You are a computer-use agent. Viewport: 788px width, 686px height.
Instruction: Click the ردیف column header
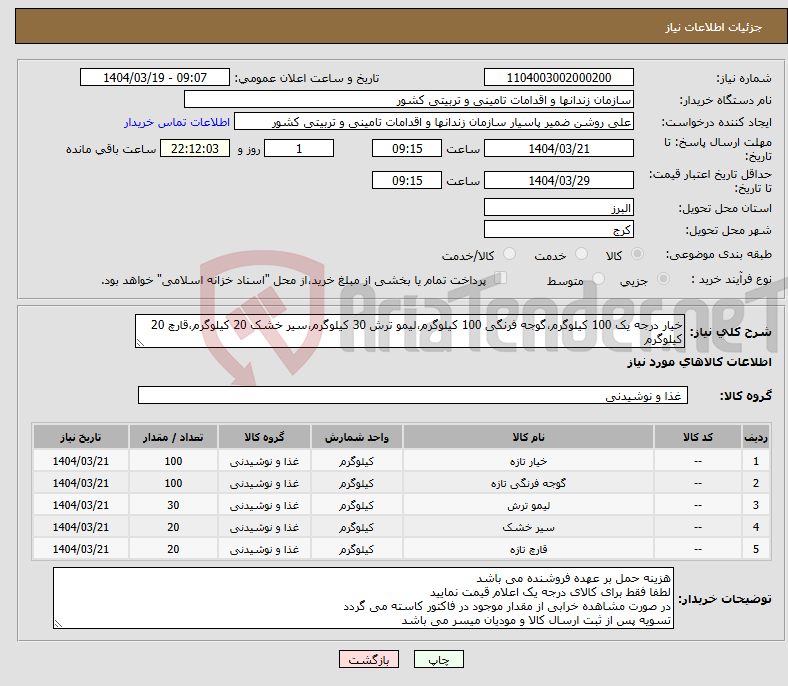click(755, 437)
